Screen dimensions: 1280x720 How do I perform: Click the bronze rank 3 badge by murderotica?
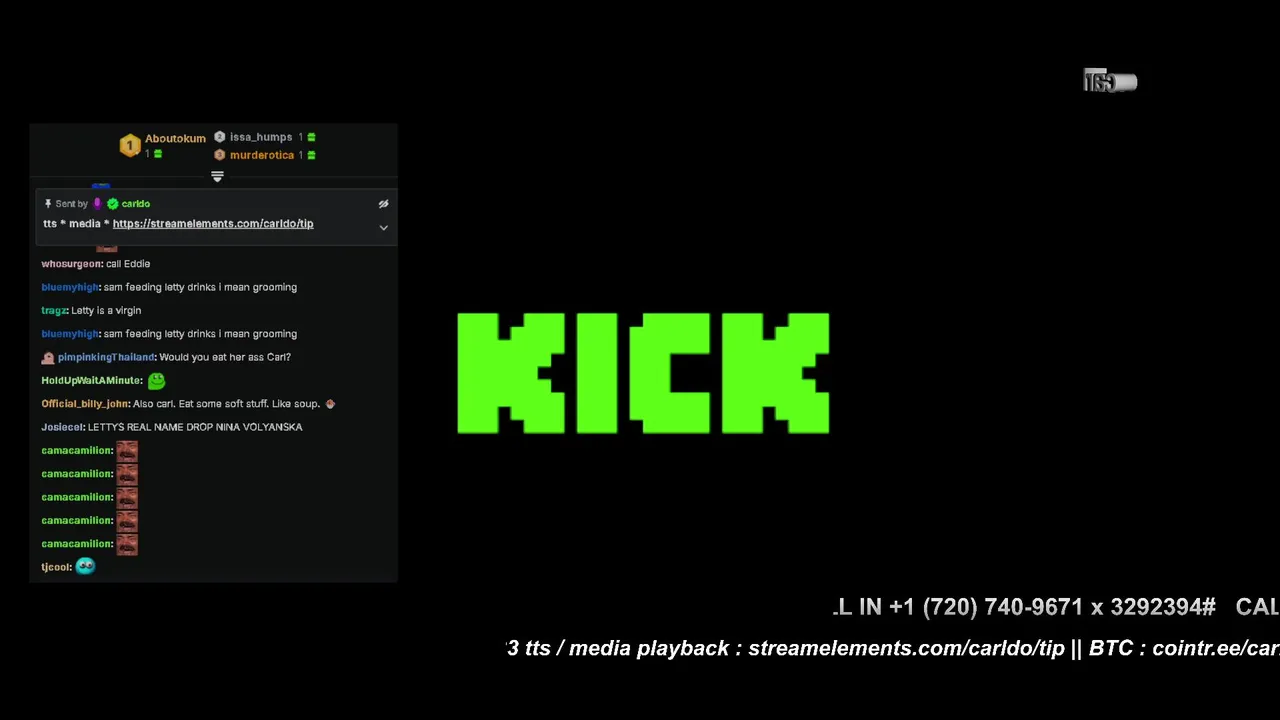(220, 155)
